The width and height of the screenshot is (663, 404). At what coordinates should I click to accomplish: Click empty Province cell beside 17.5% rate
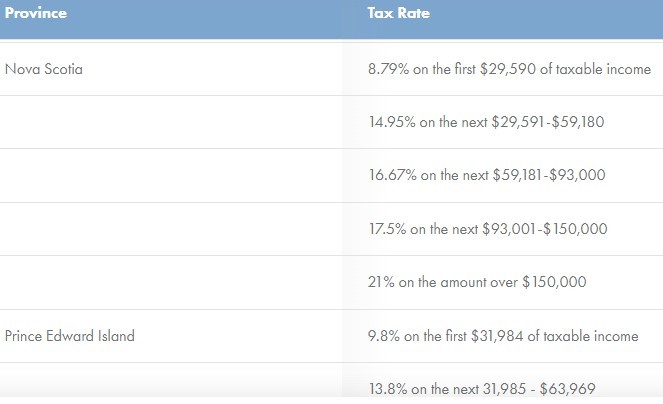(170, 229)
